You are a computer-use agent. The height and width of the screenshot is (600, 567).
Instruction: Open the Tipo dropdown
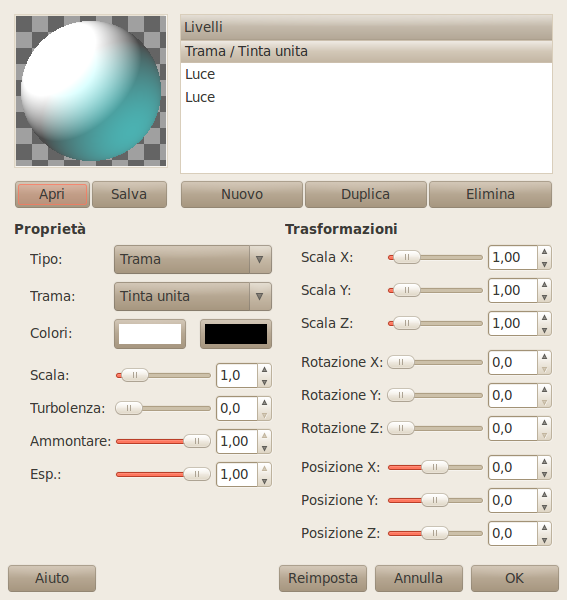(193, 259)
